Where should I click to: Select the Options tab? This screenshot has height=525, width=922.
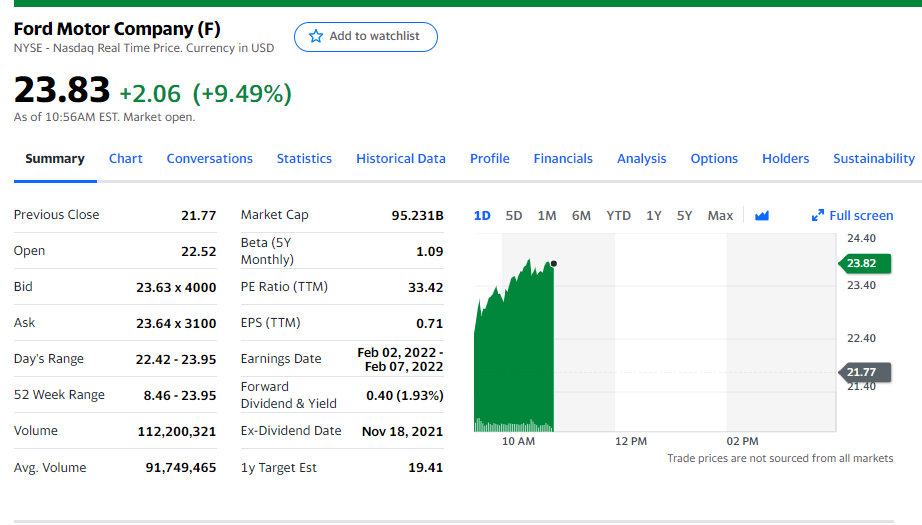(x=714, y=159)
